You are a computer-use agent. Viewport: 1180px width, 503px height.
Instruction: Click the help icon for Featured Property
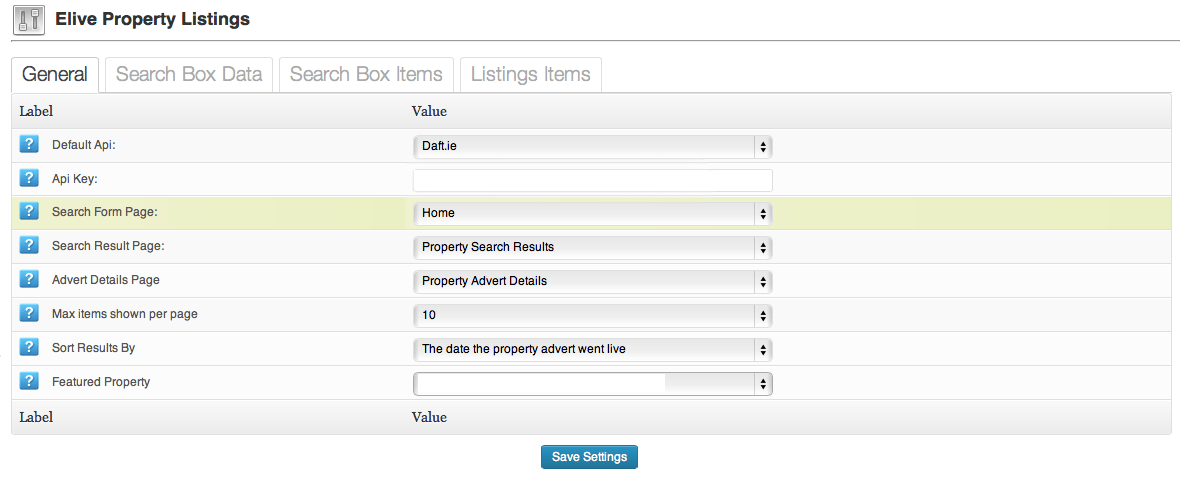29,381
